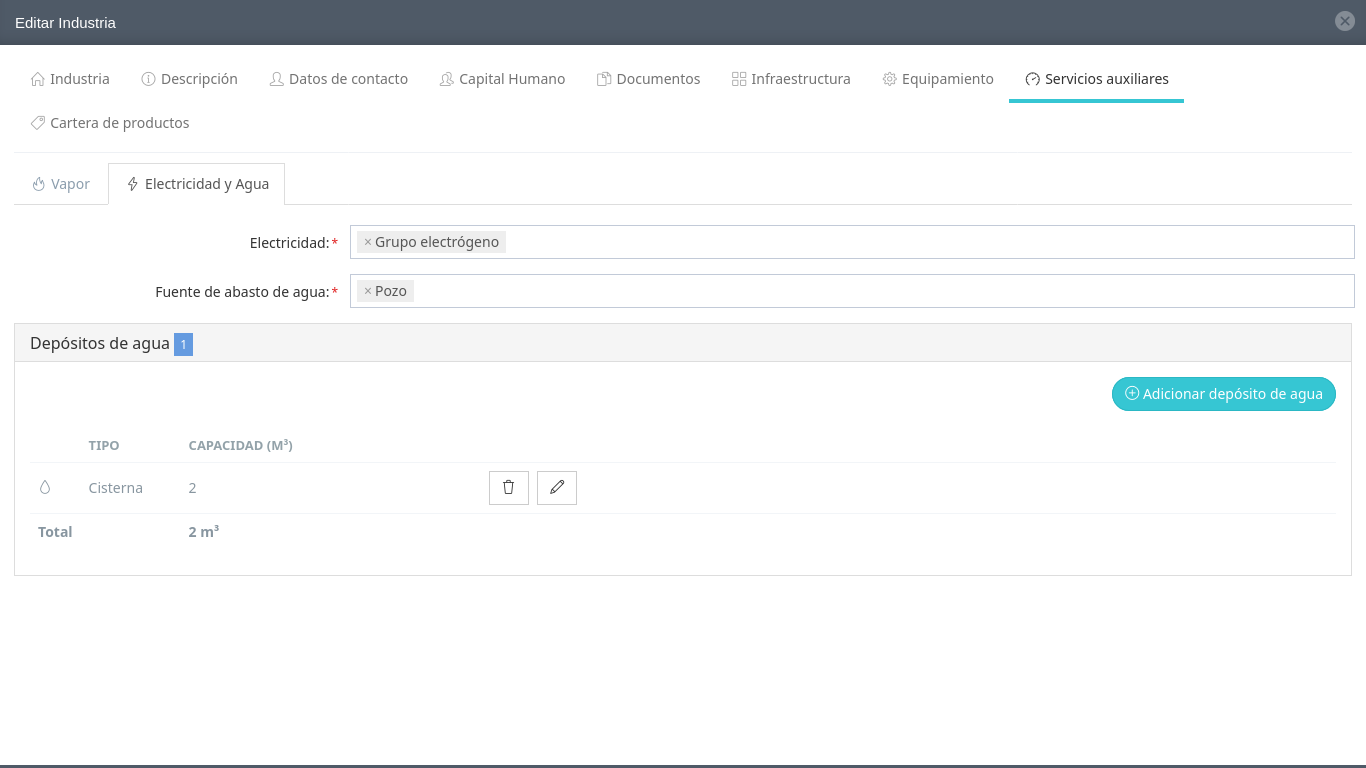Go to the Industria tab

click(70, 79)
